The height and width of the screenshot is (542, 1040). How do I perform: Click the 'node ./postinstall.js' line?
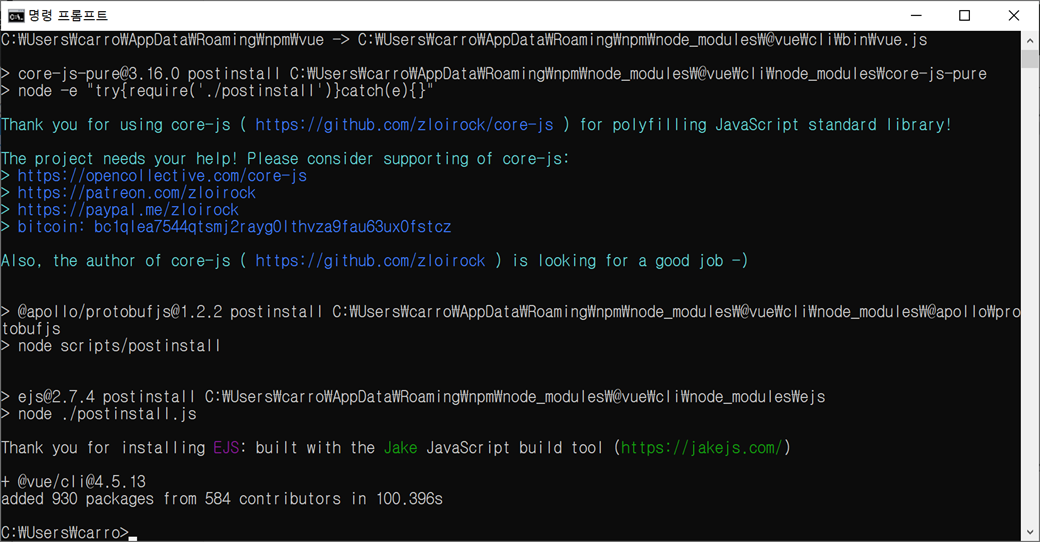[98, 414]
